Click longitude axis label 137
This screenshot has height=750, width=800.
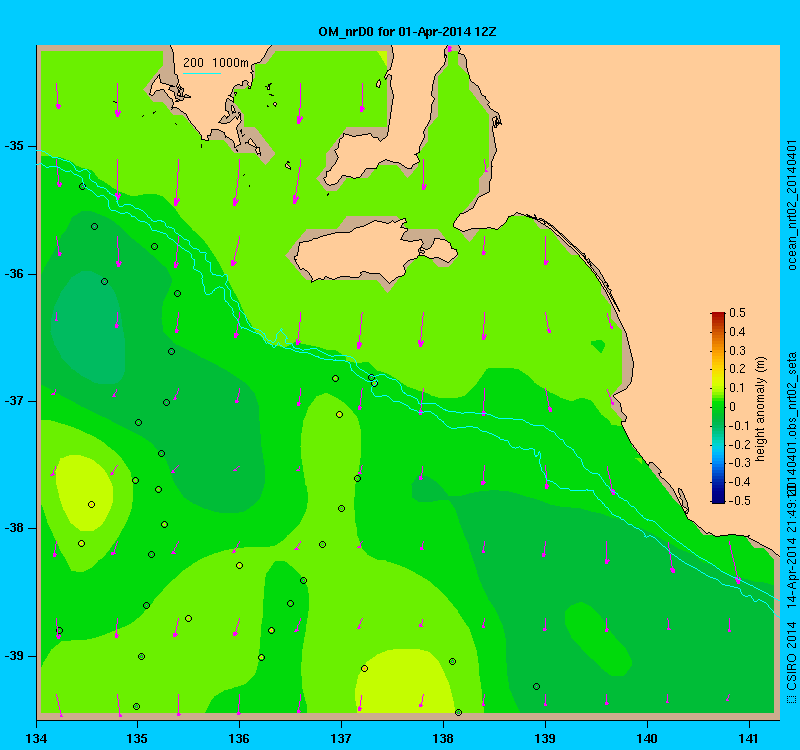coord(341,738)
